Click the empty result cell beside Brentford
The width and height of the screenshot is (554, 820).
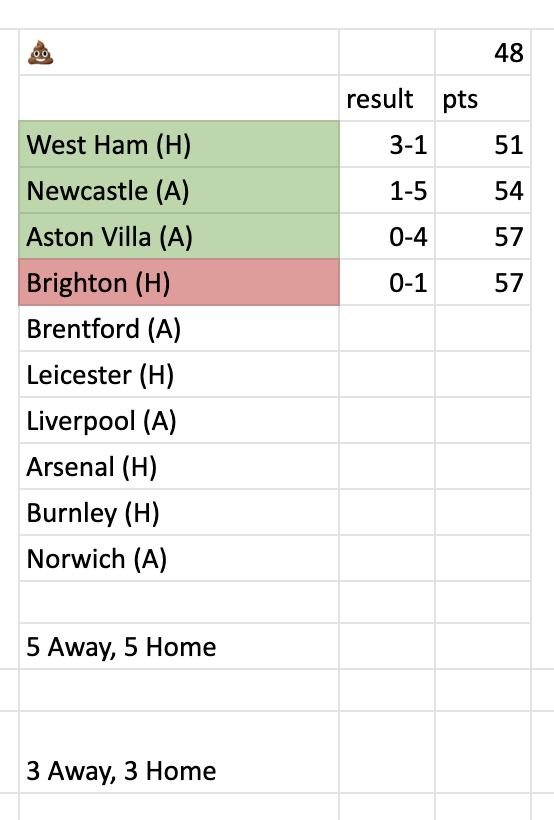(x=387, y=328)
